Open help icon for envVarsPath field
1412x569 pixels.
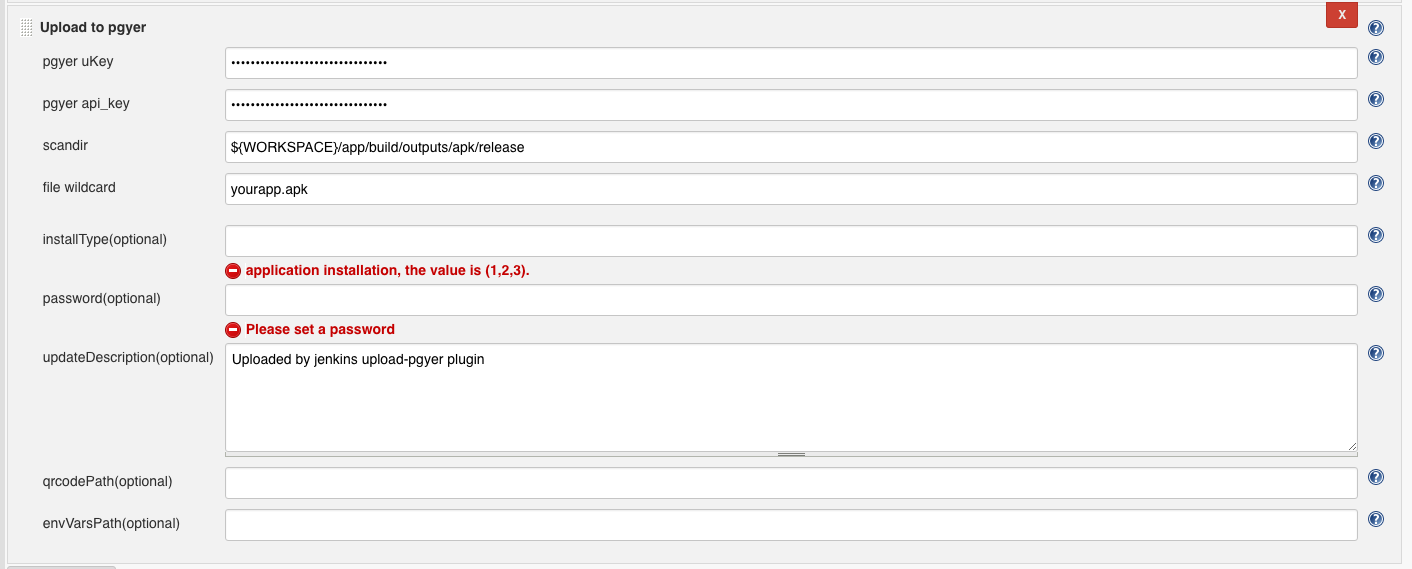pos(1376,519)
